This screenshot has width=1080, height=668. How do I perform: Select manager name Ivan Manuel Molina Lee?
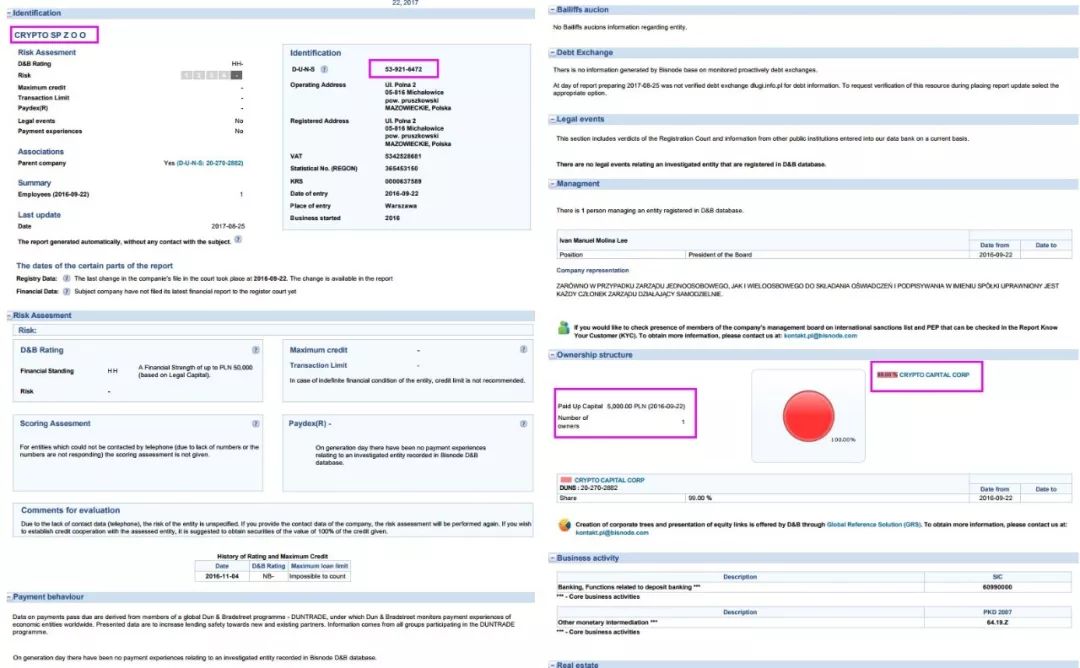[x=593, y=241]
